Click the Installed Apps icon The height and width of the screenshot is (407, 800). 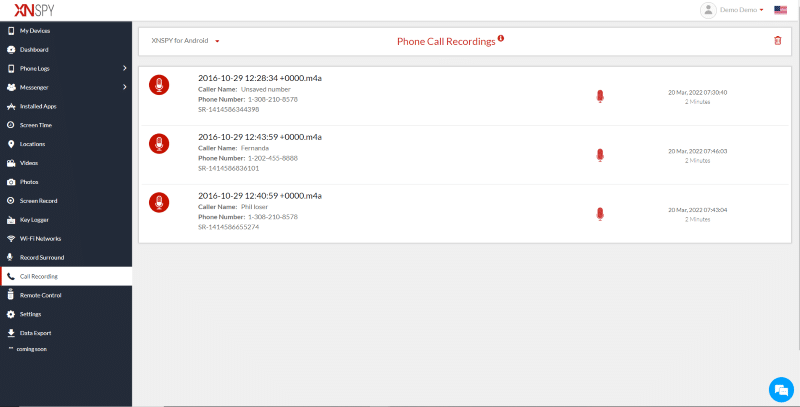(11, 107)
